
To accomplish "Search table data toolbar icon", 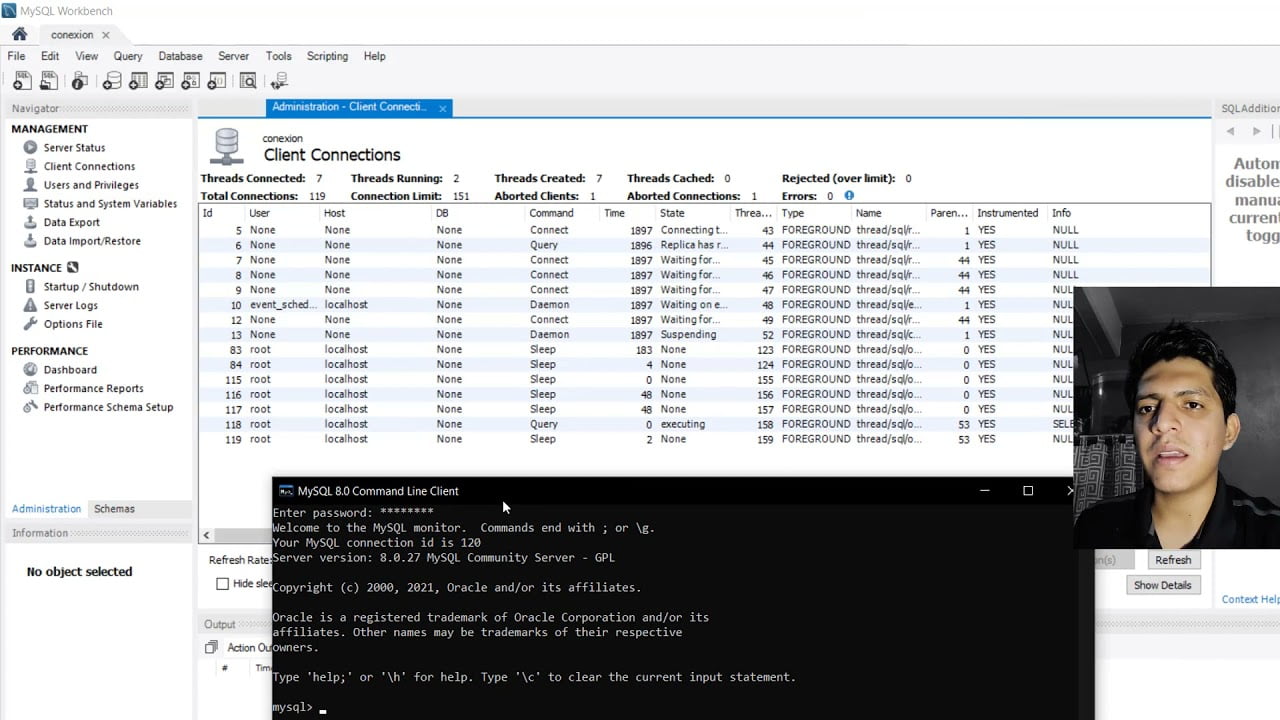I will [247, 81].
